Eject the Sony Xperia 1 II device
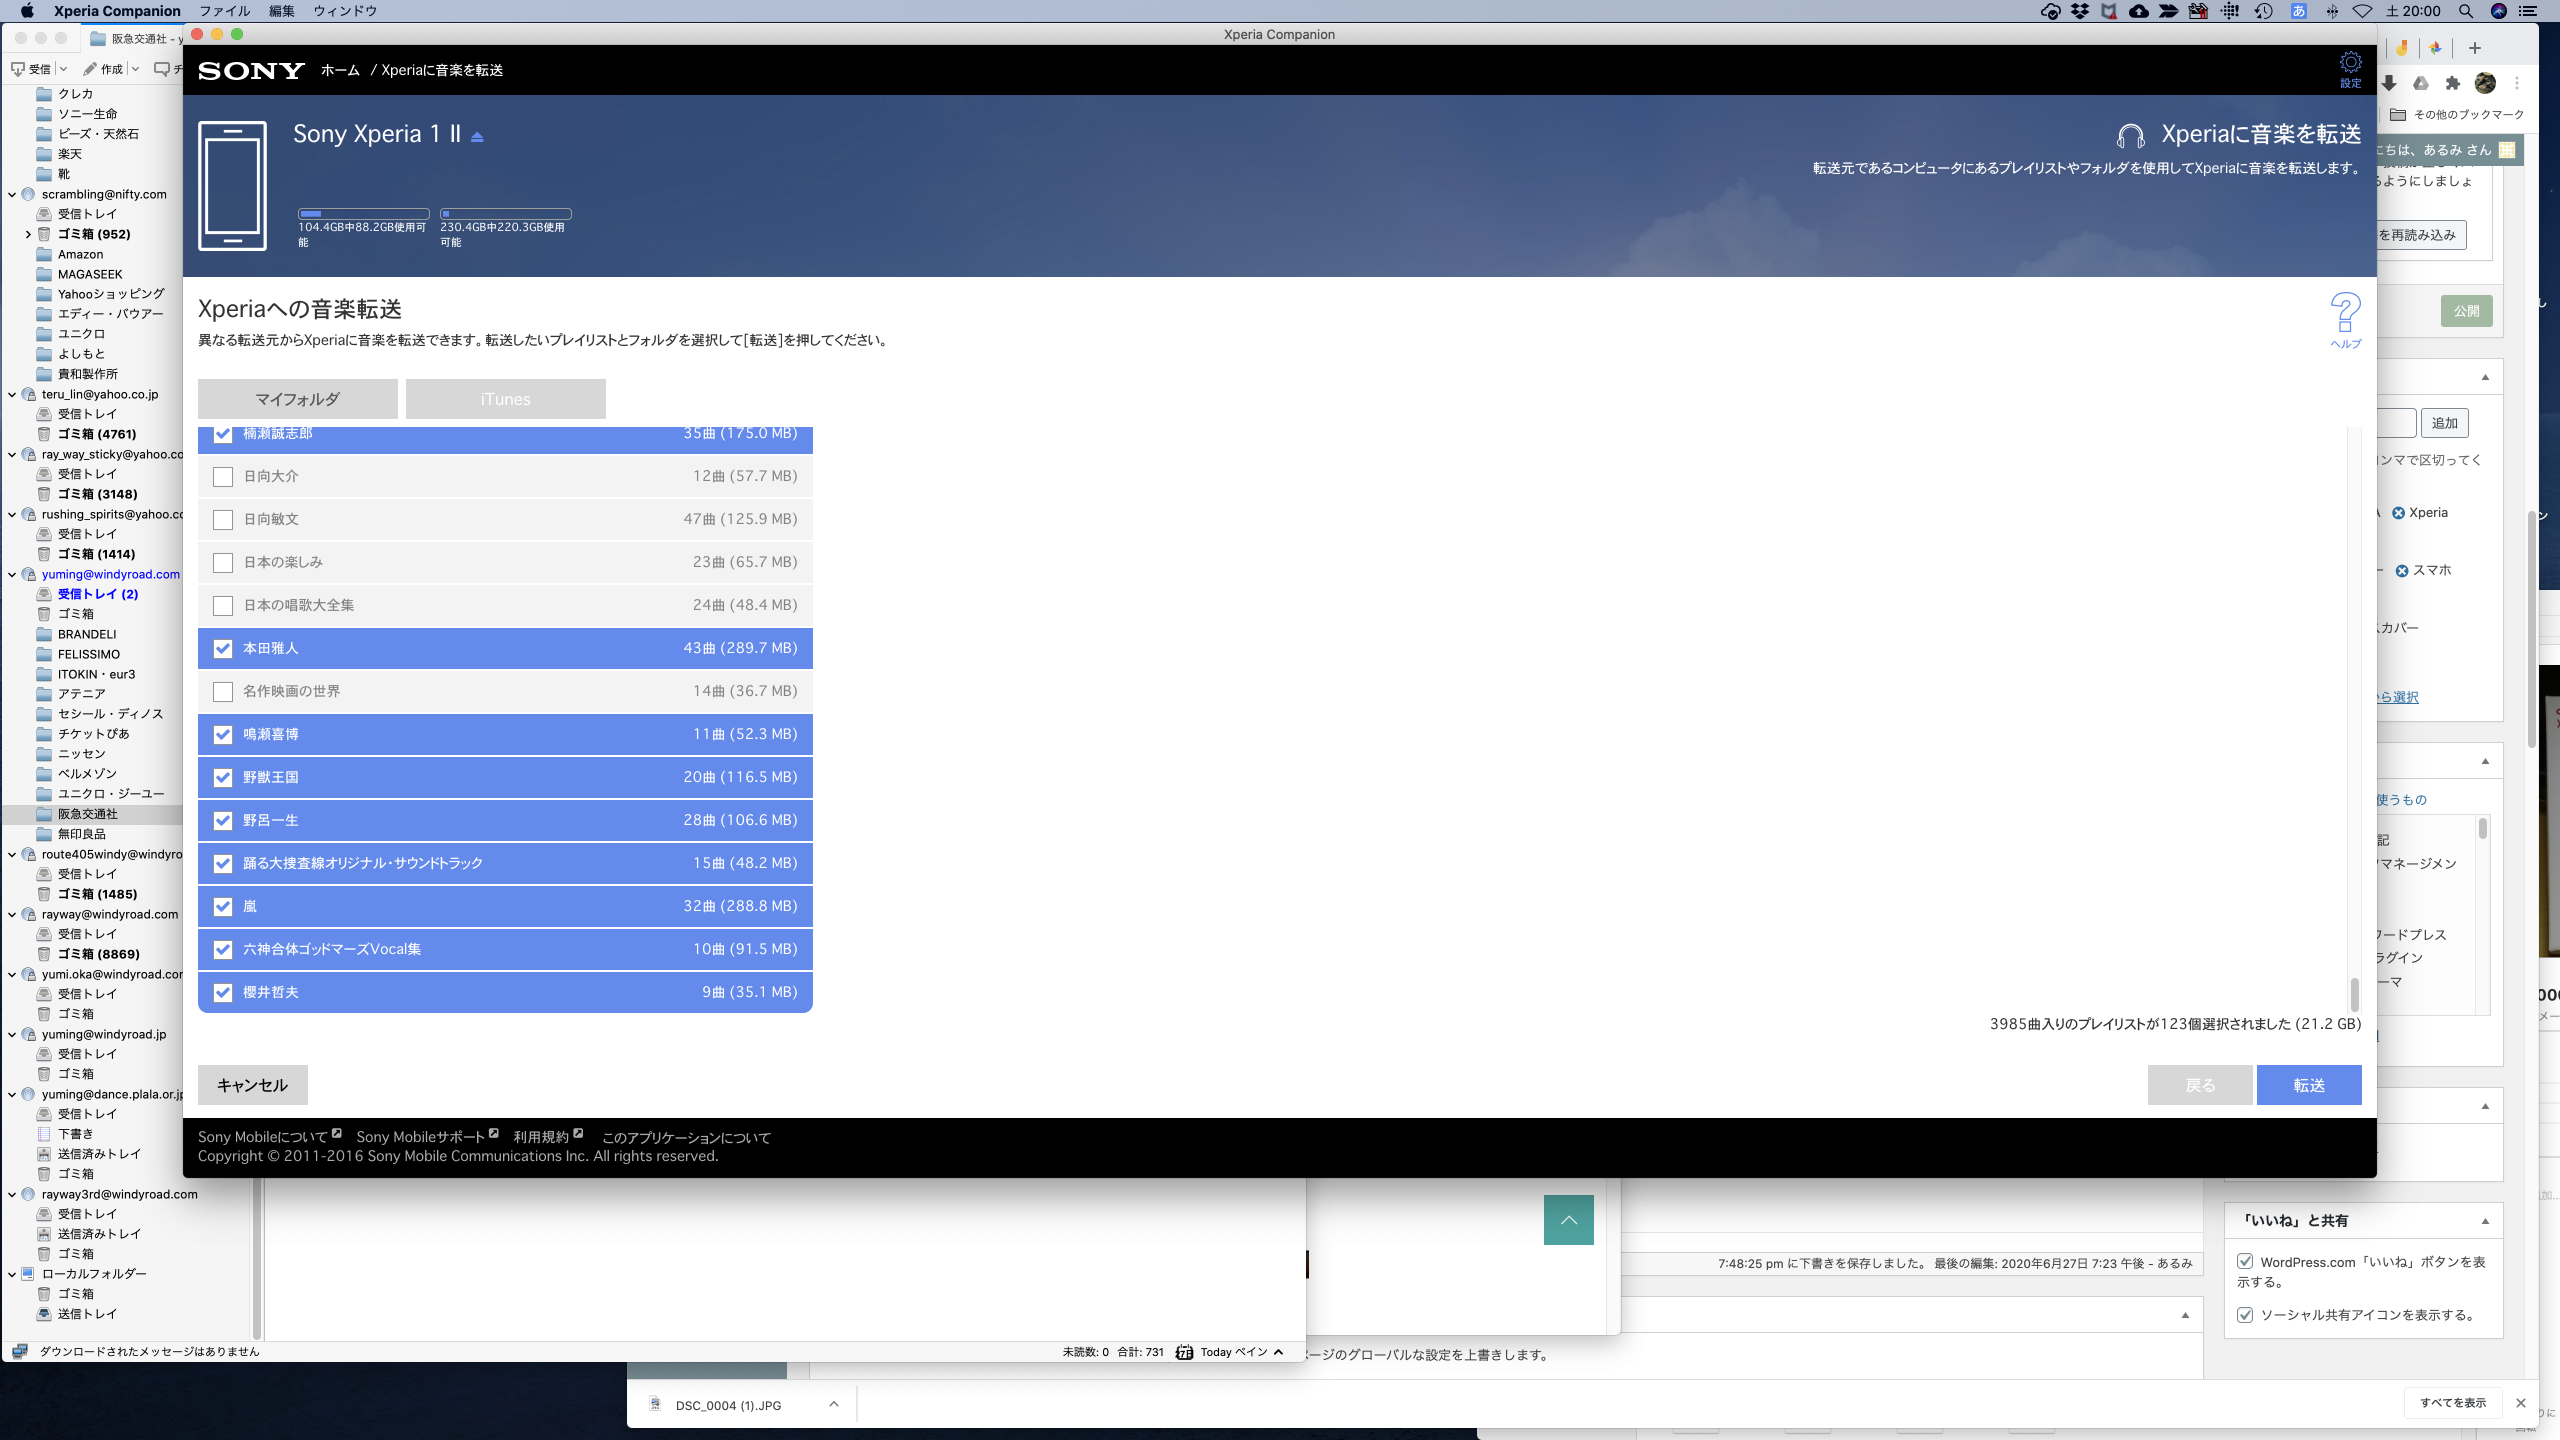The image size is (2560, 1440). click(477, 137)
